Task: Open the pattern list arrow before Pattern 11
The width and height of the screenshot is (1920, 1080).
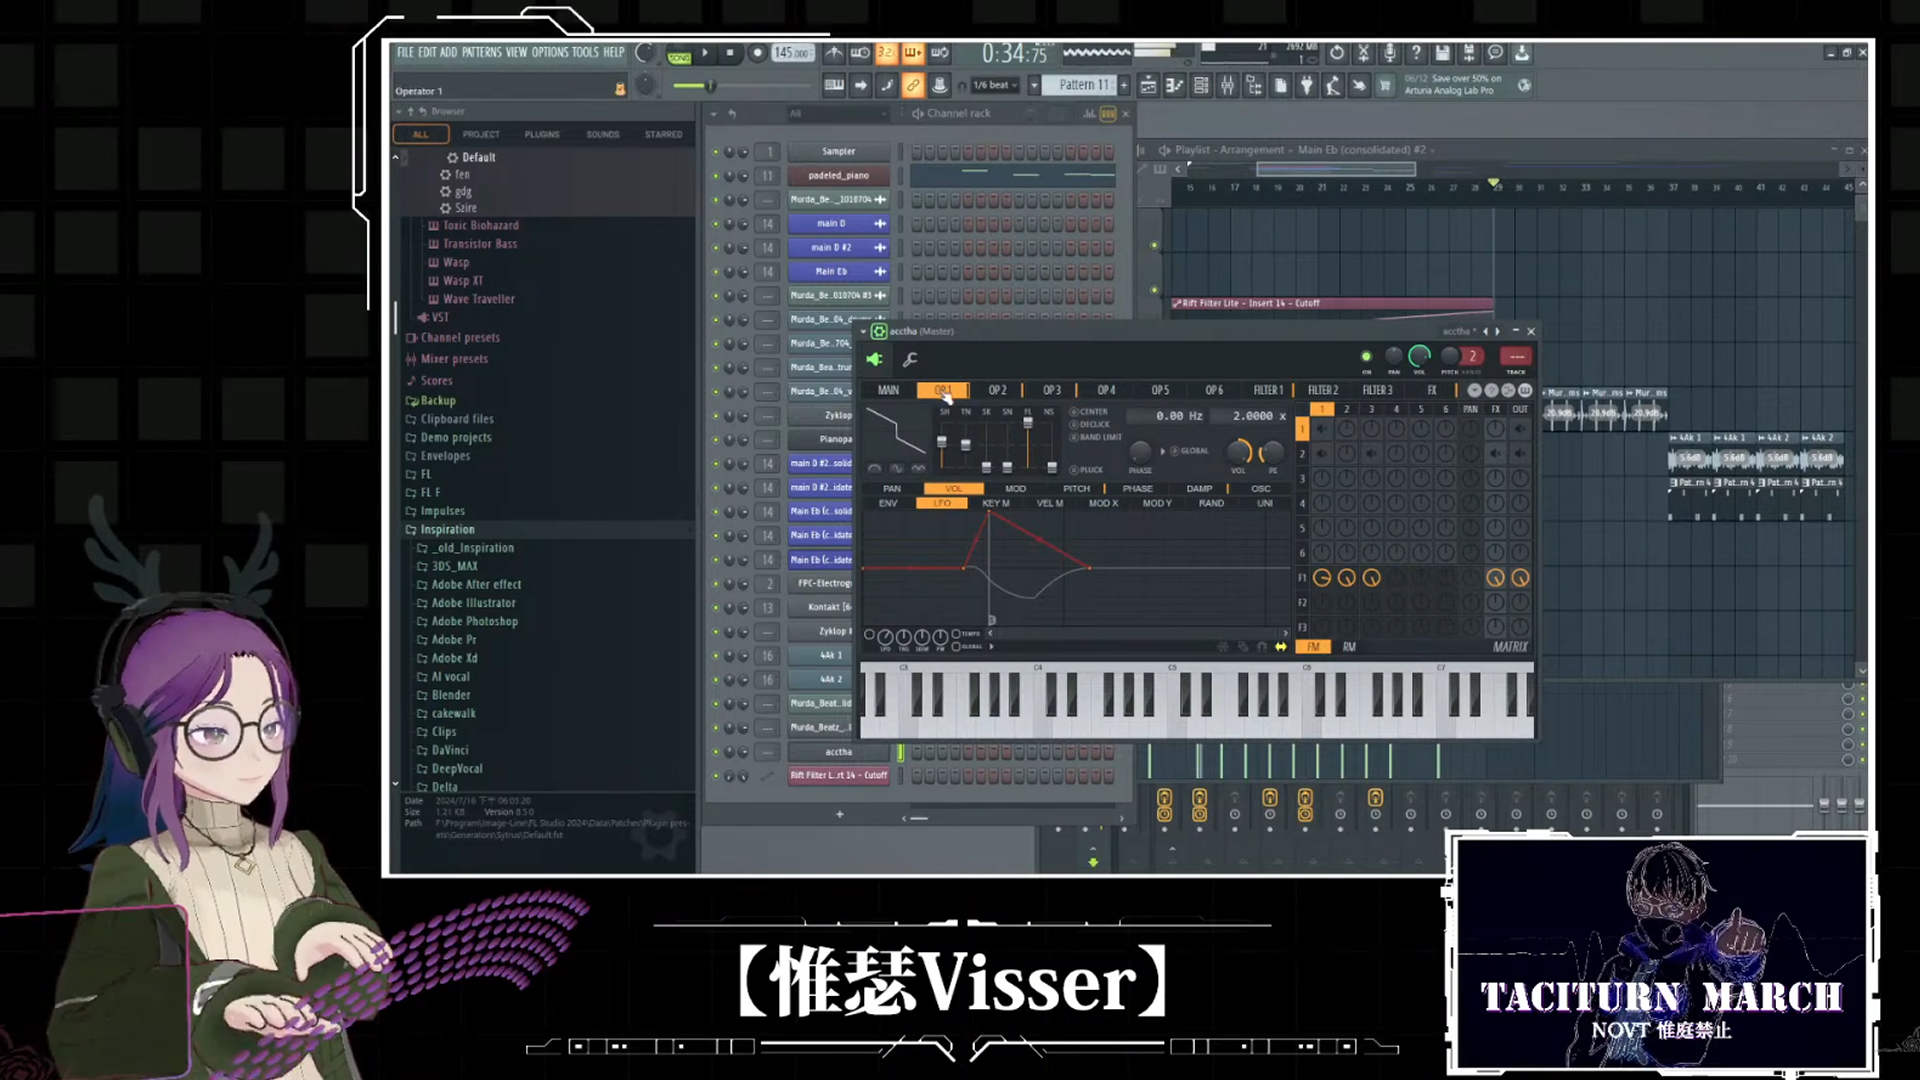Action: coord(1034,86)
